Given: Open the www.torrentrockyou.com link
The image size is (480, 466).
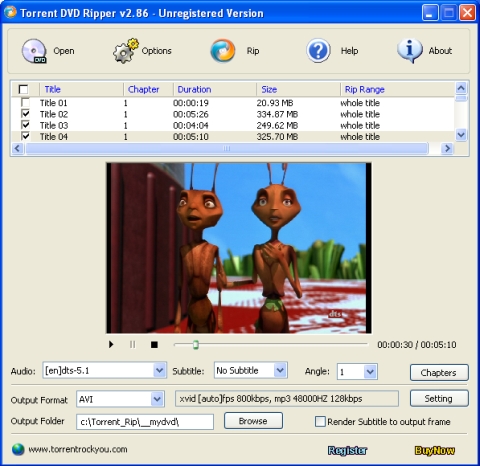Looking at the screenshot, I should pyautogui.click(x=78, y=449).
